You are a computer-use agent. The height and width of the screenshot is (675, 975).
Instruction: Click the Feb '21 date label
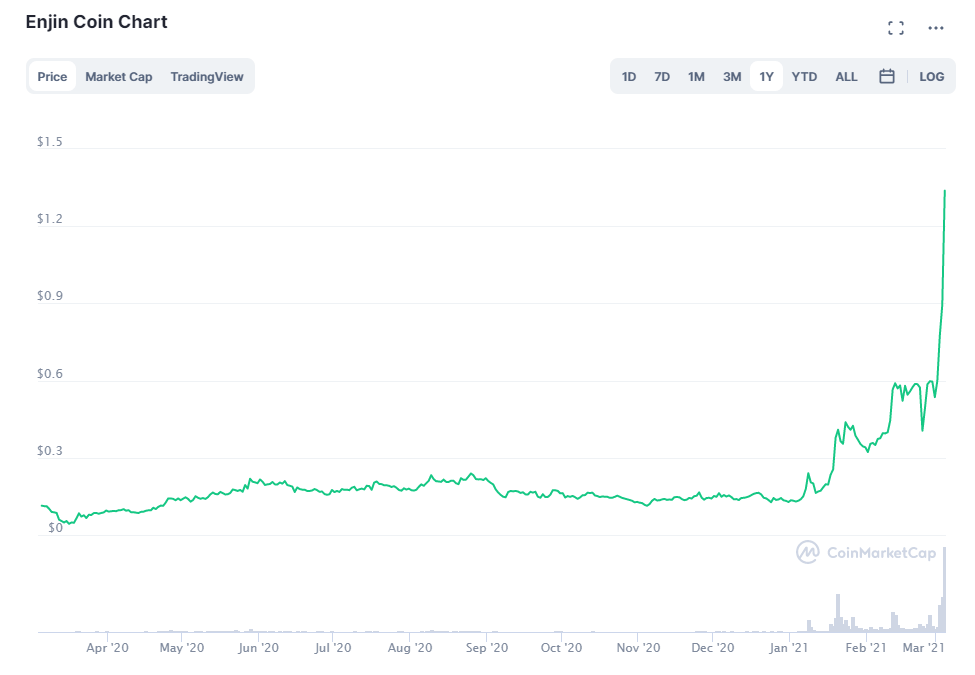pyautogui.click(x=866, y=648)
